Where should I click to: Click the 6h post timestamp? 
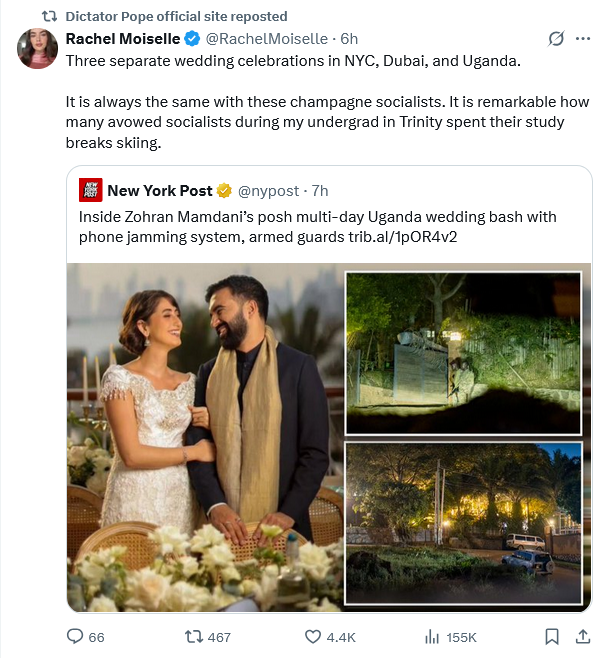point(349,39)
